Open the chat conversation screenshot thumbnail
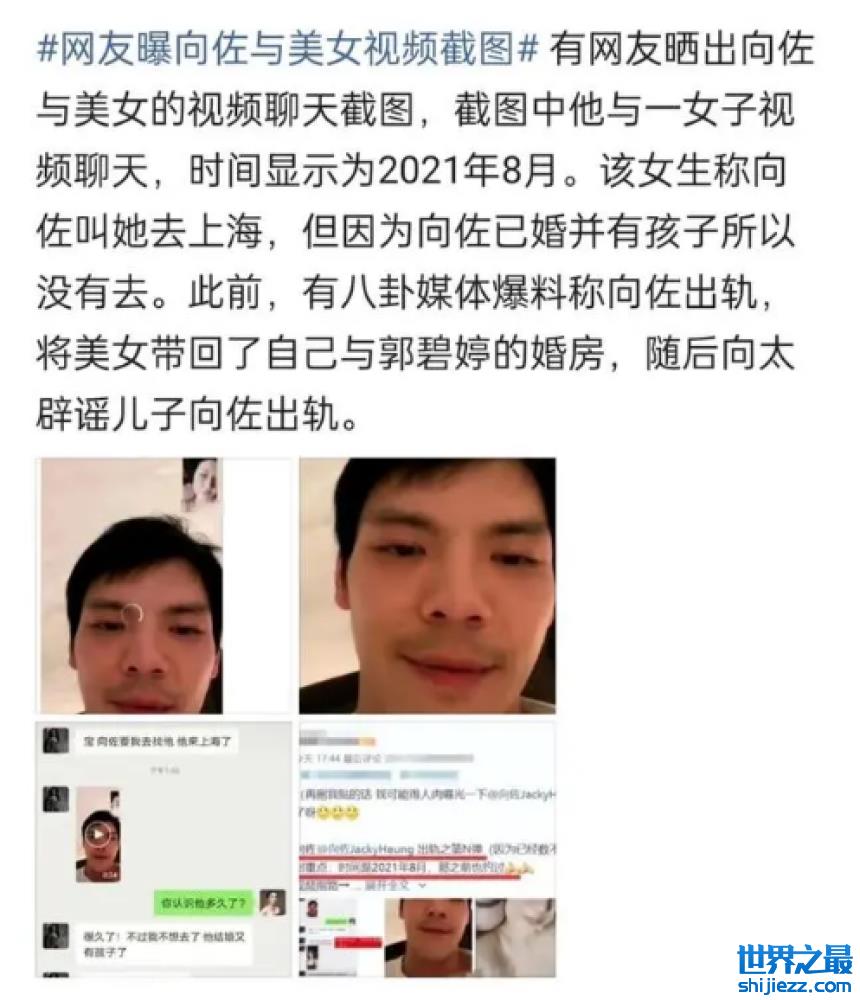 point(165,849)
